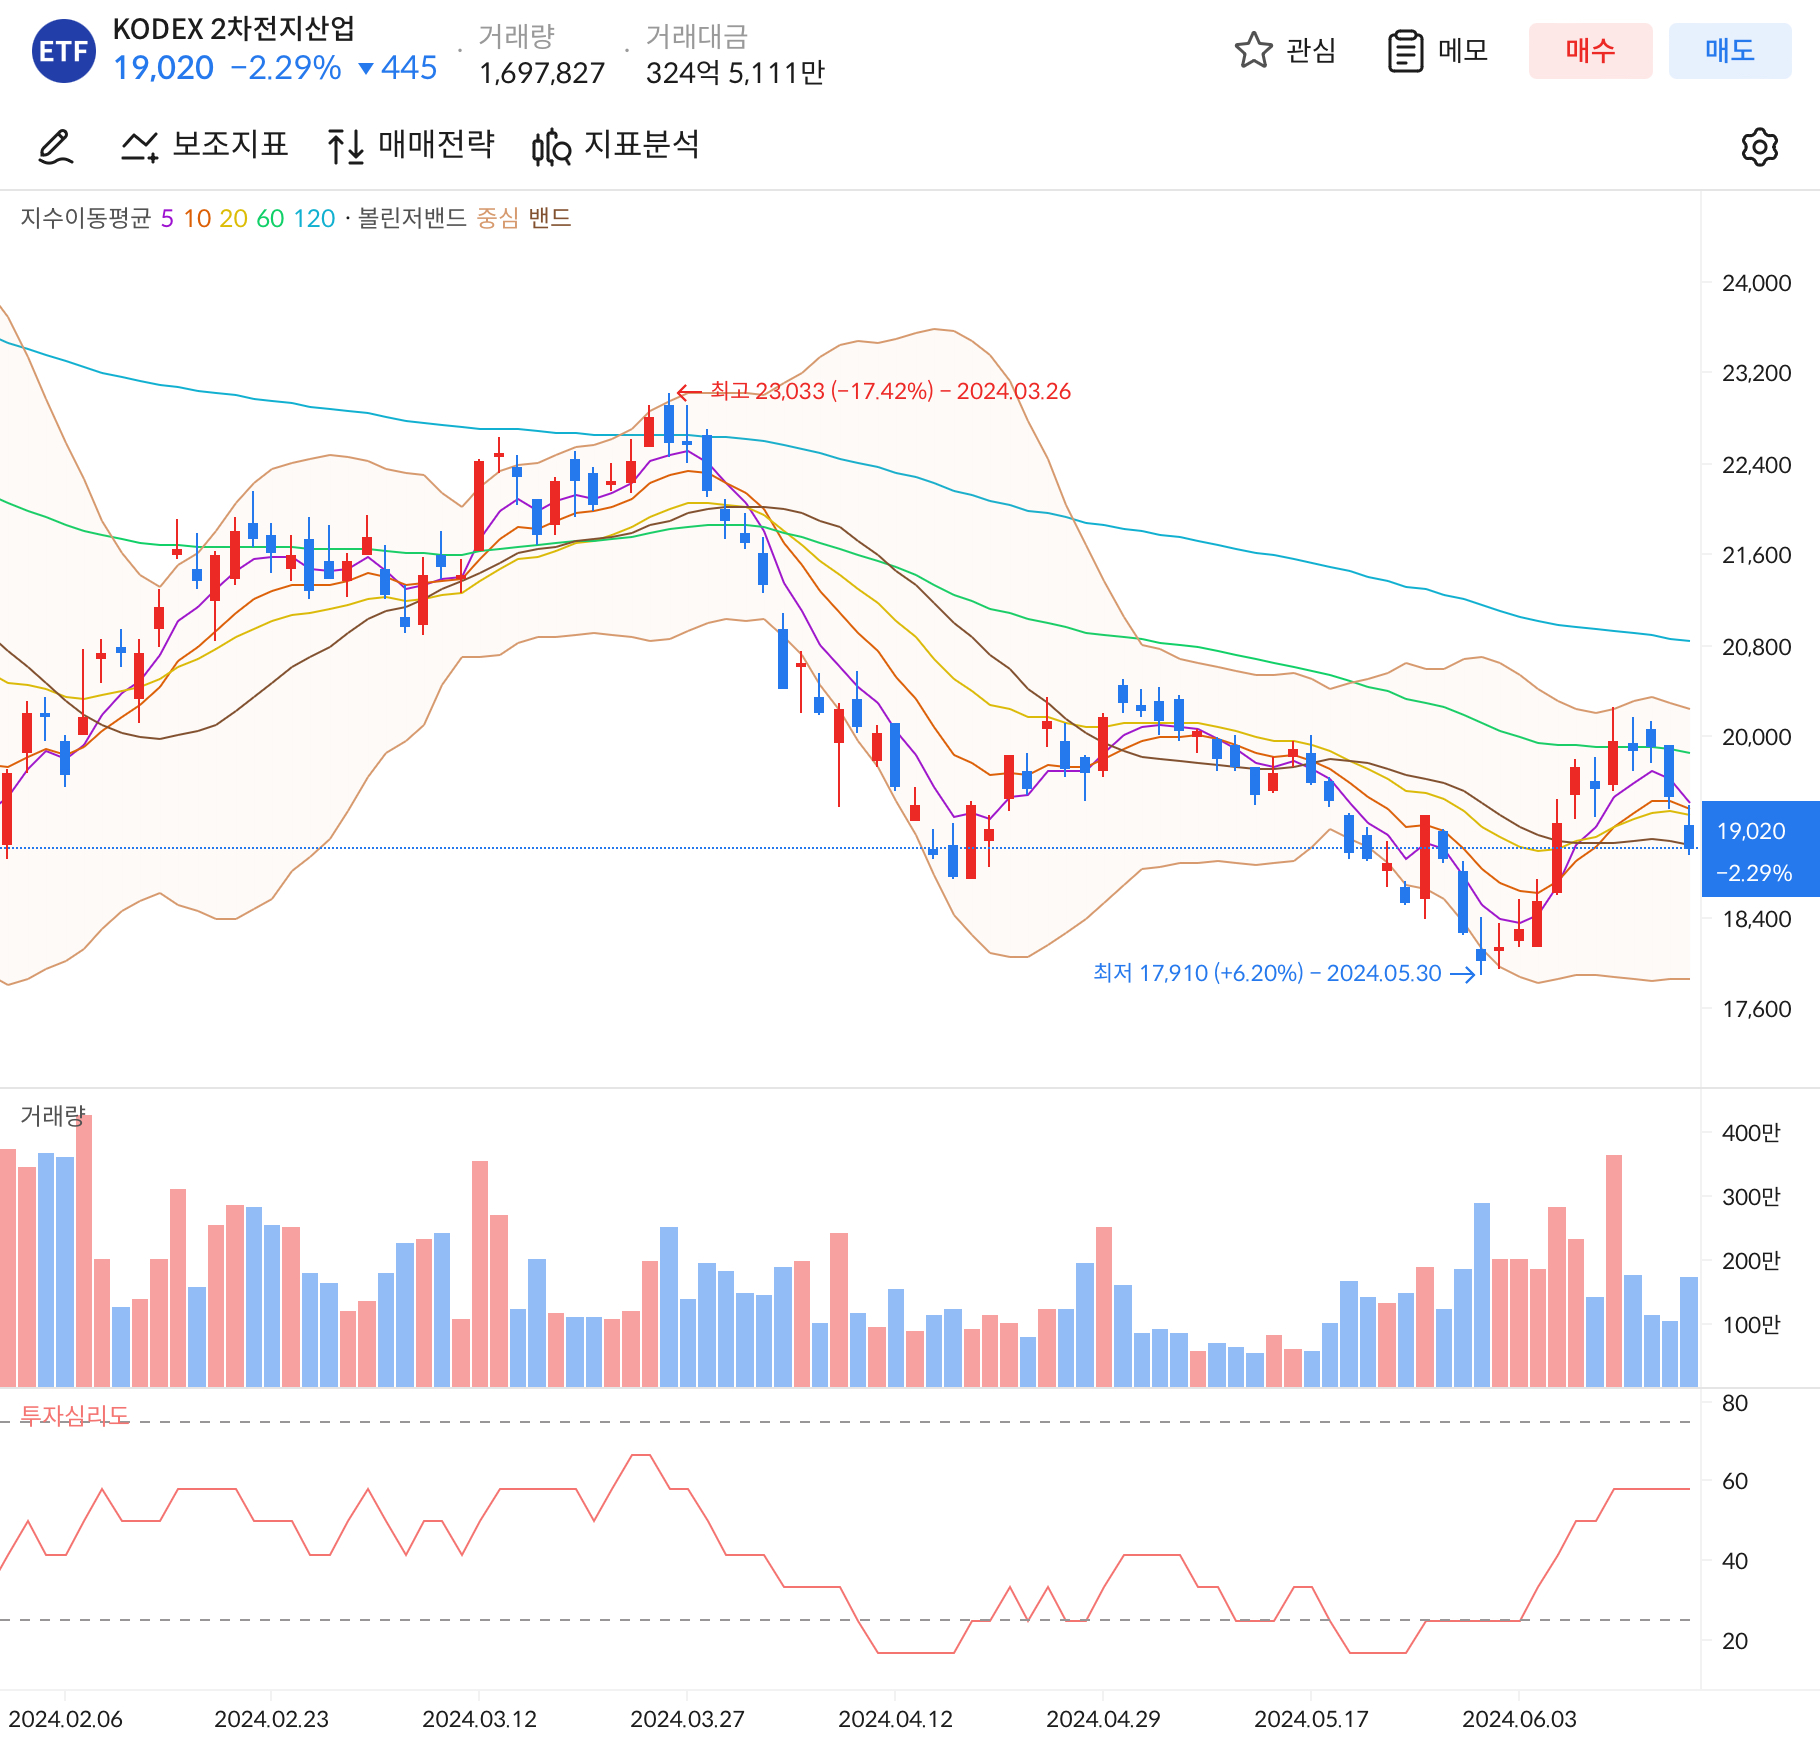
Task: Select moving average period 20 legend
Action: 233,219
